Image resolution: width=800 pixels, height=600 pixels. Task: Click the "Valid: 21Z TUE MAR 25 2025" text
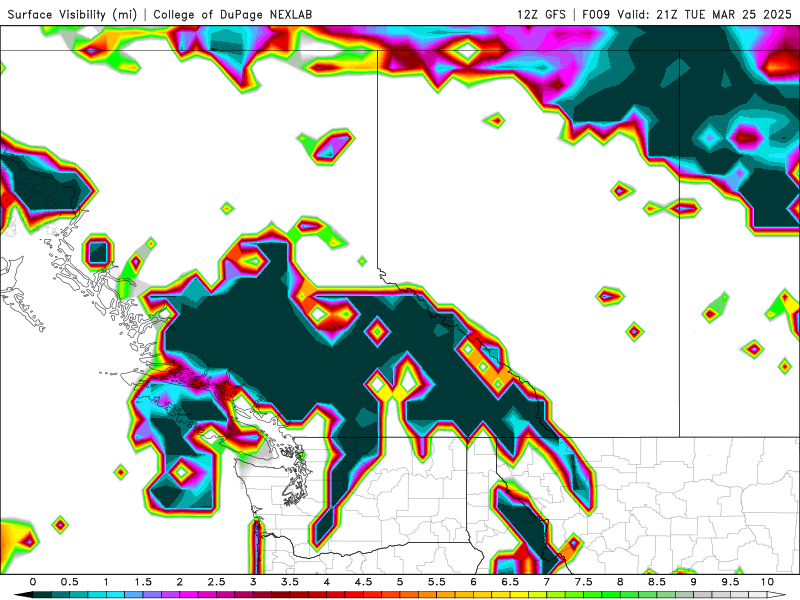(704, 14)
